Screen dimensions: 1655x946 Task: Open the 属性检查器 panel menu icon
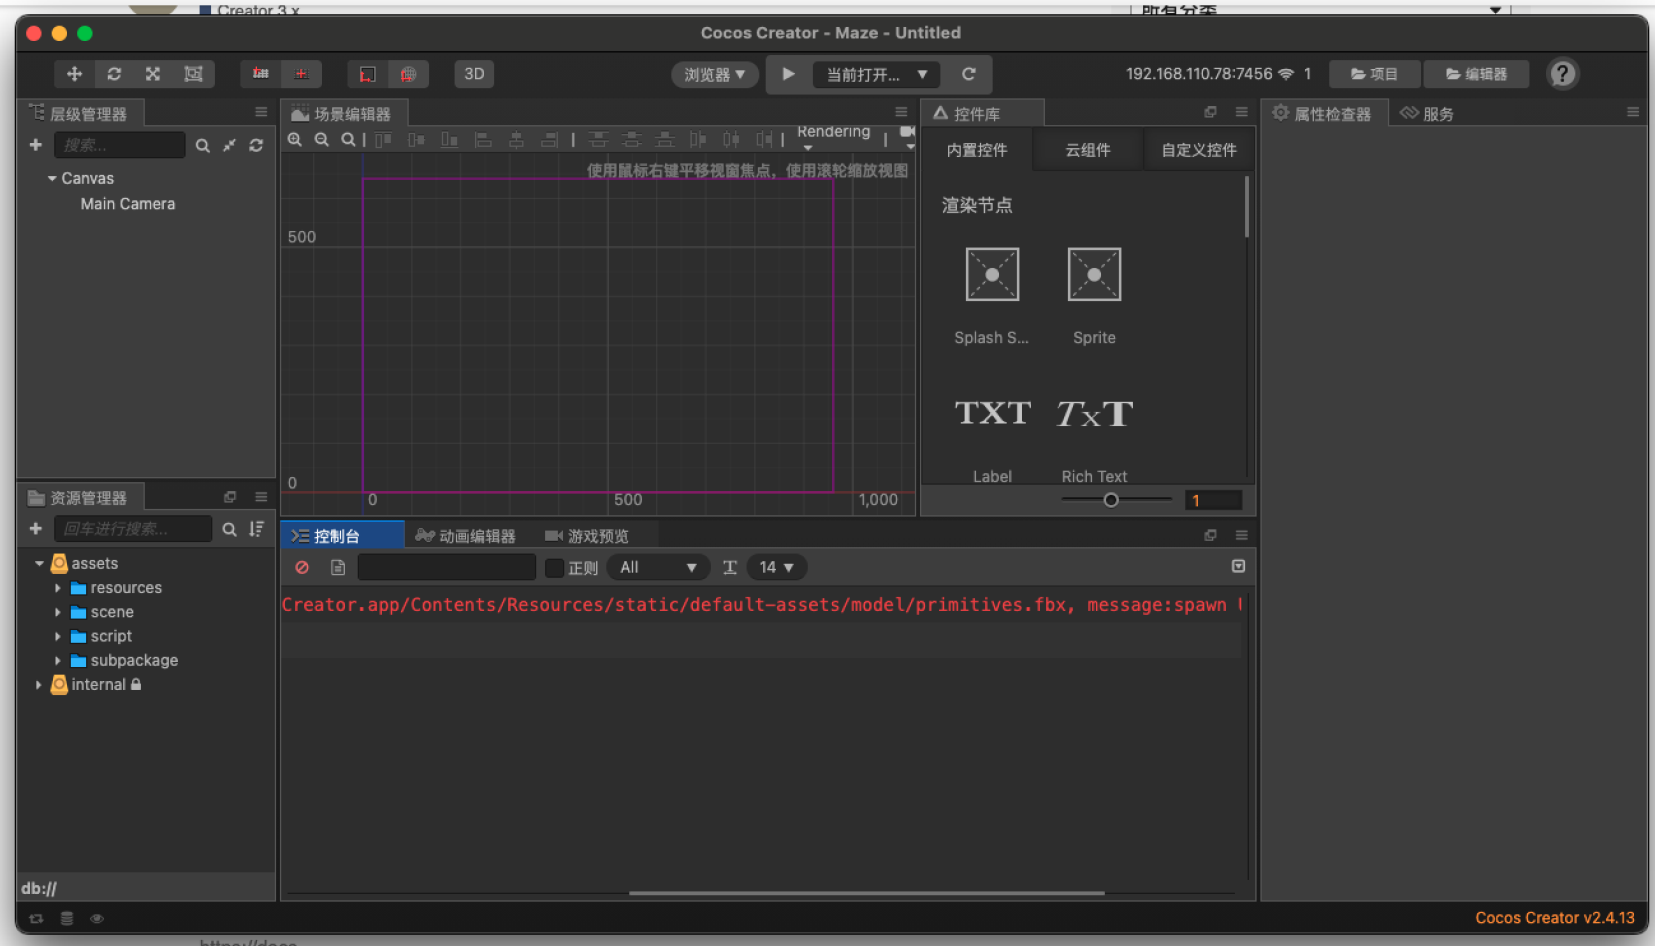point(1633,112)
